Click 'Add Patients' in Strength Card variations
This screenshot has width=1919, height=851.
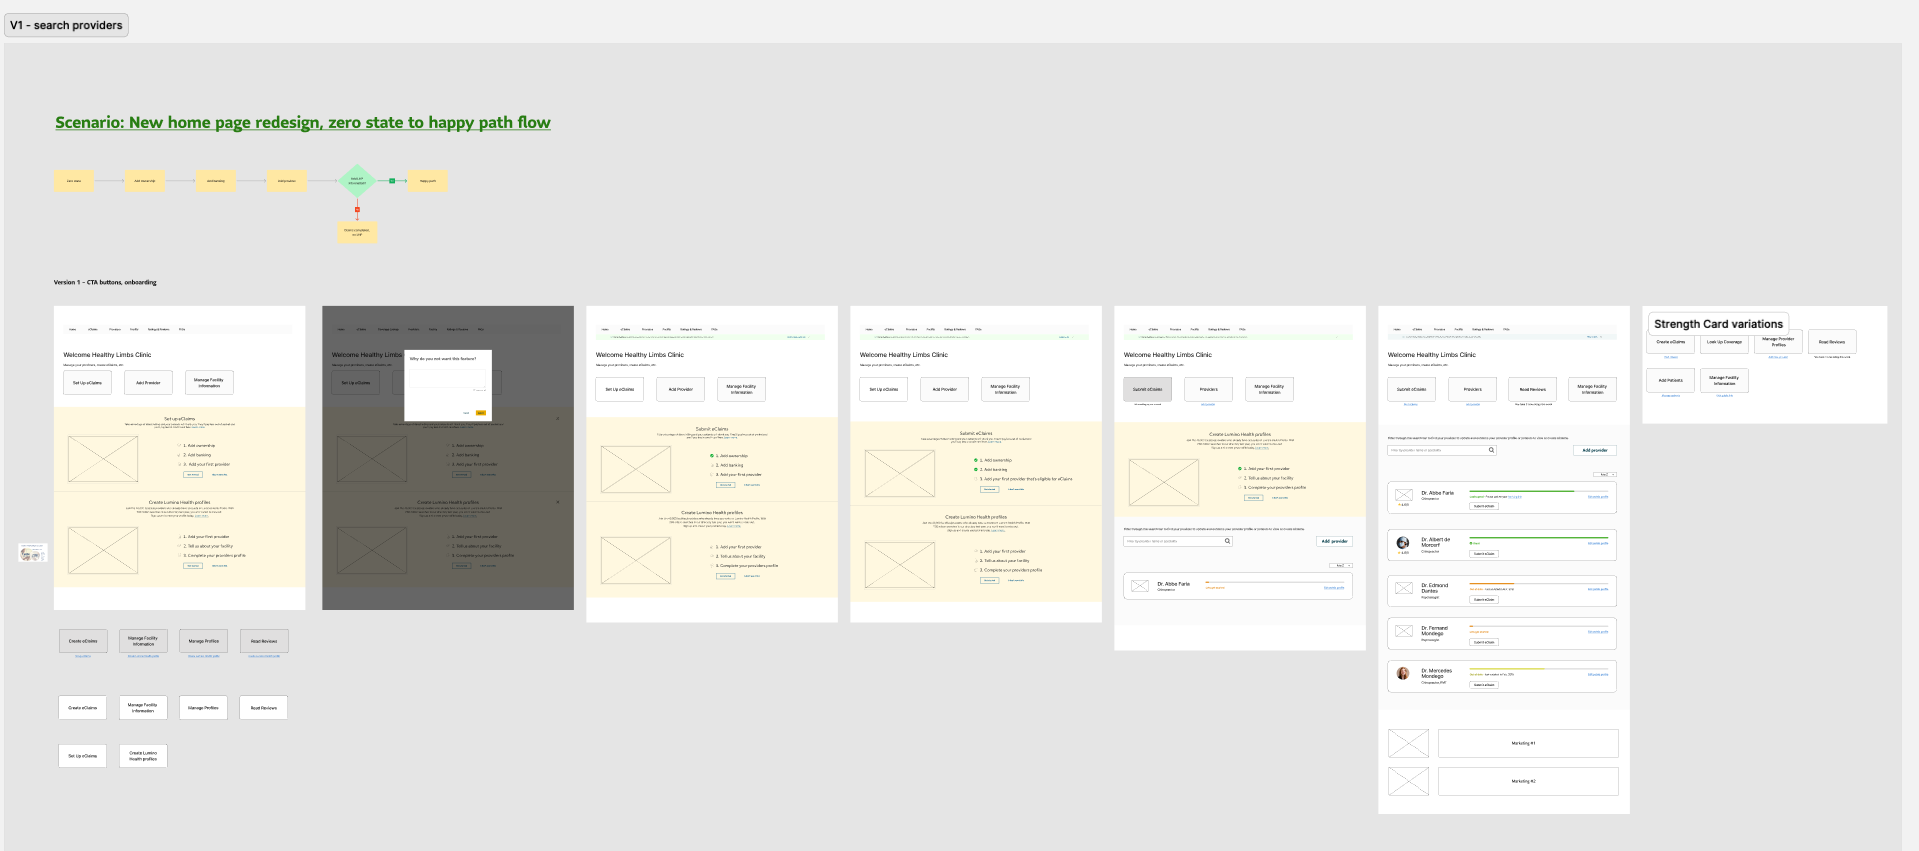(1671, 380)
